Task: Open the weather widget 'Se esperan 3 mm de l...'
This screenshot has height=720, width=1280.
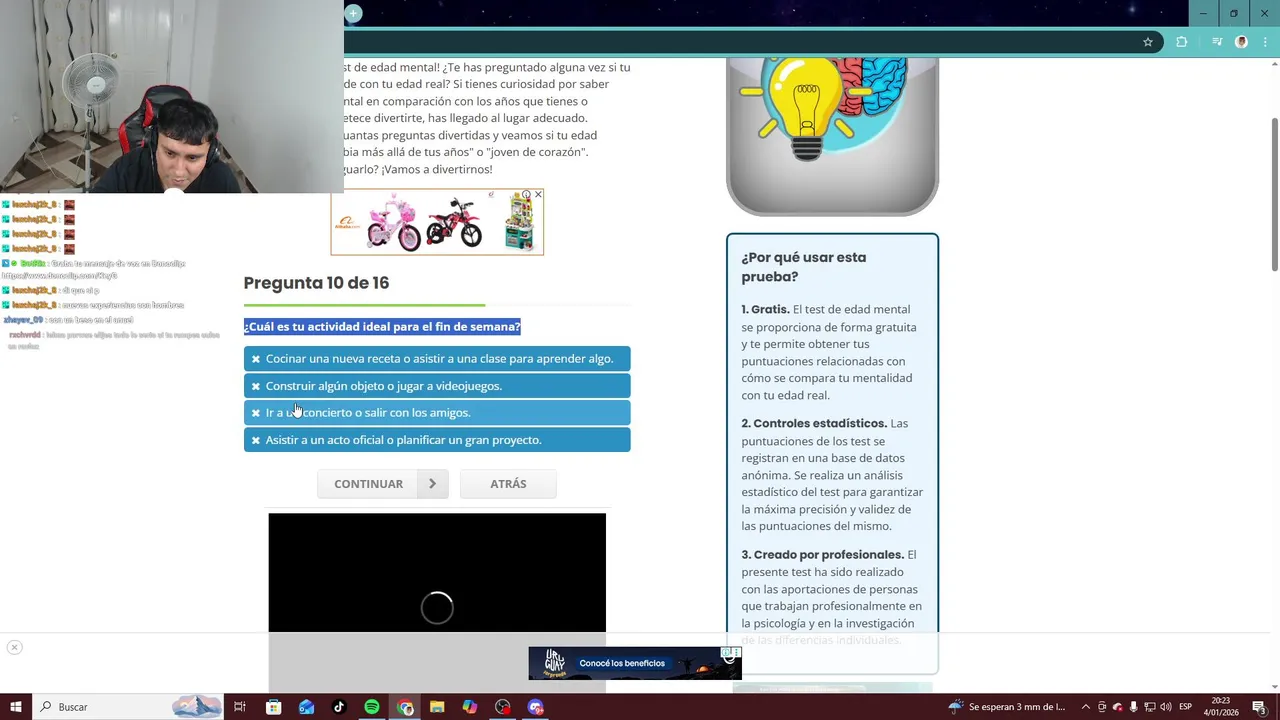Action: coord(1008,707)
